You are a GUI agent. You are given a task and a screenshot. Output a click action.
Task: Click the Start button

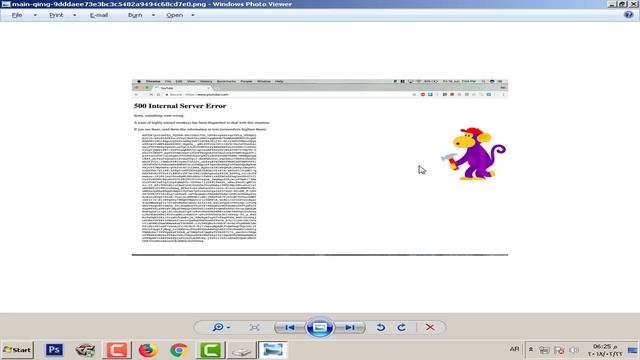[17, 350]
